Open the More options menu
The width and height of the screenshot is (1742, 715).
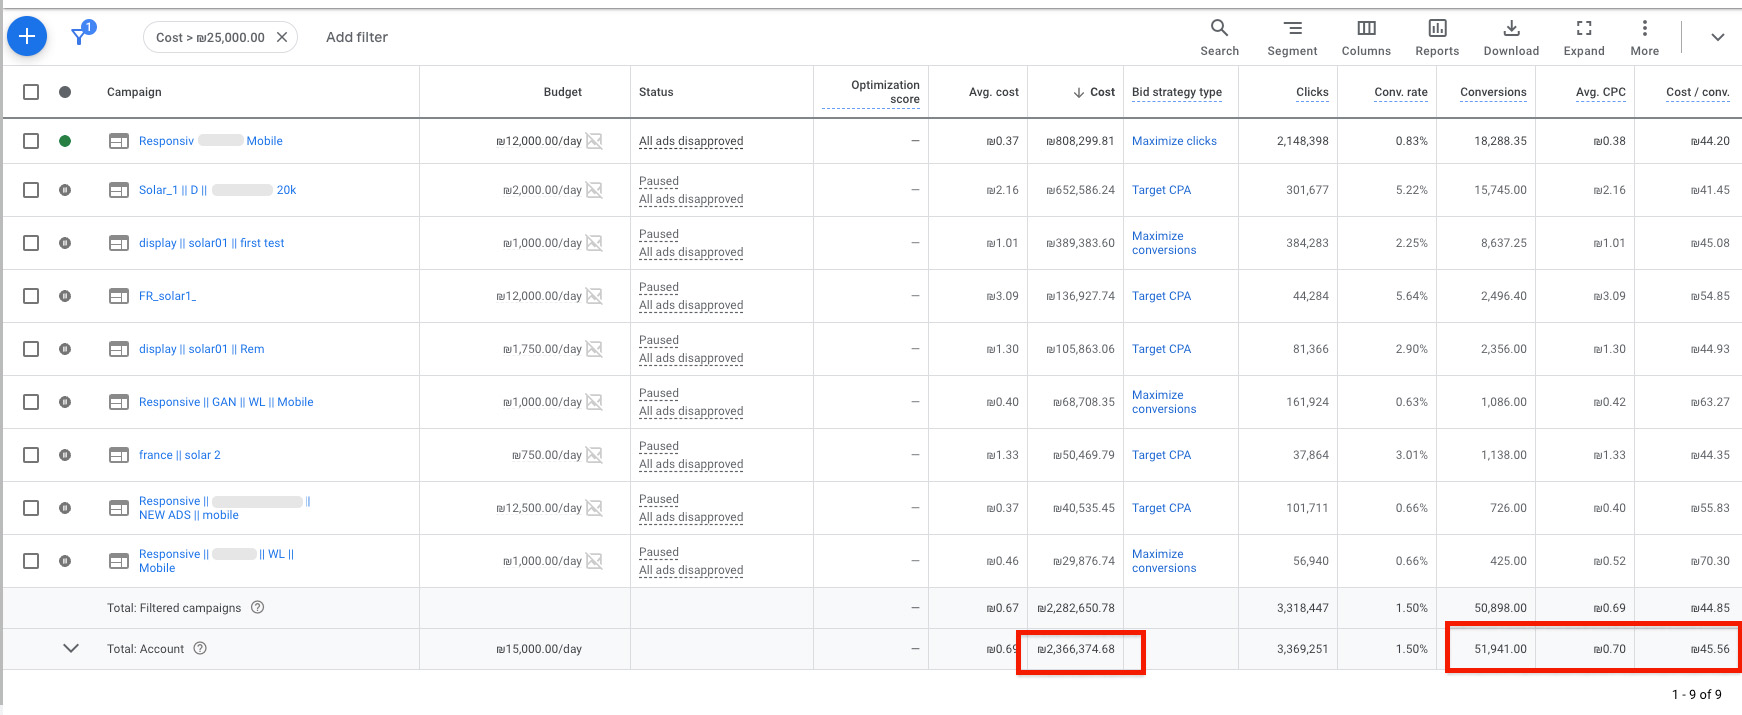tap(1644, 37)
